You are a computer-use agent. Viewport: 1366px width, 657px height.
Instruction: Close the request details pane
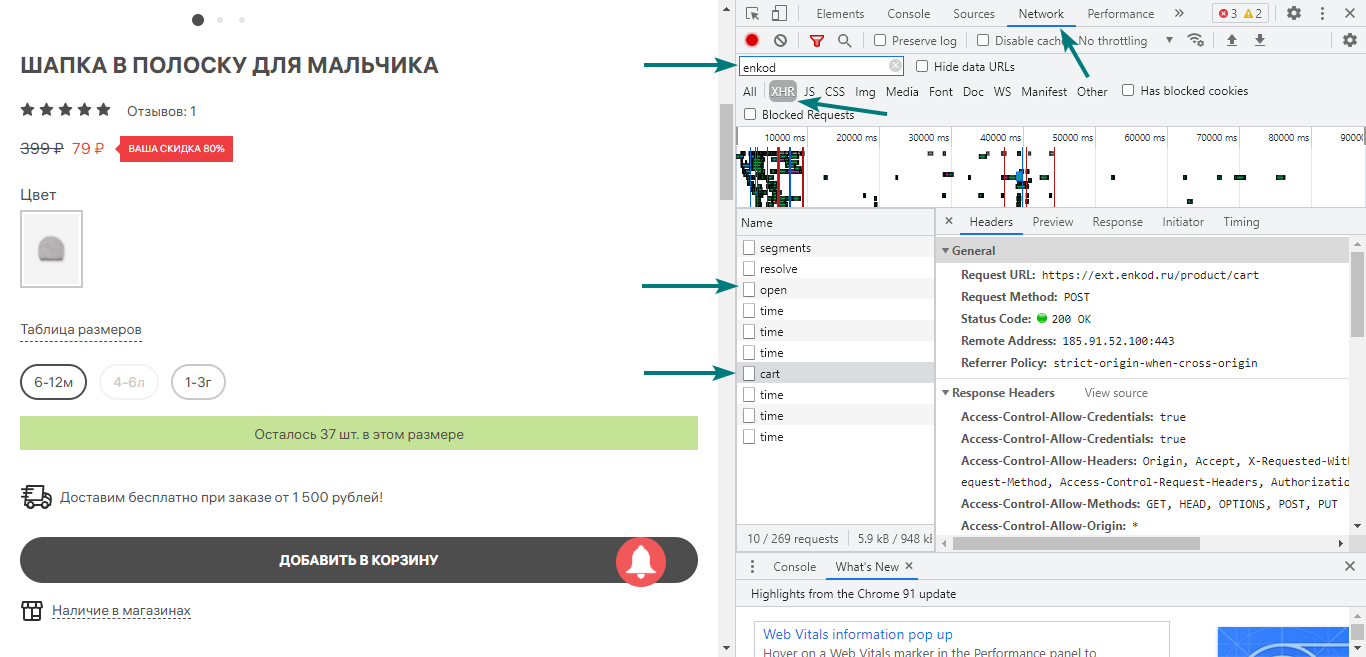click(x=949, y=222)
